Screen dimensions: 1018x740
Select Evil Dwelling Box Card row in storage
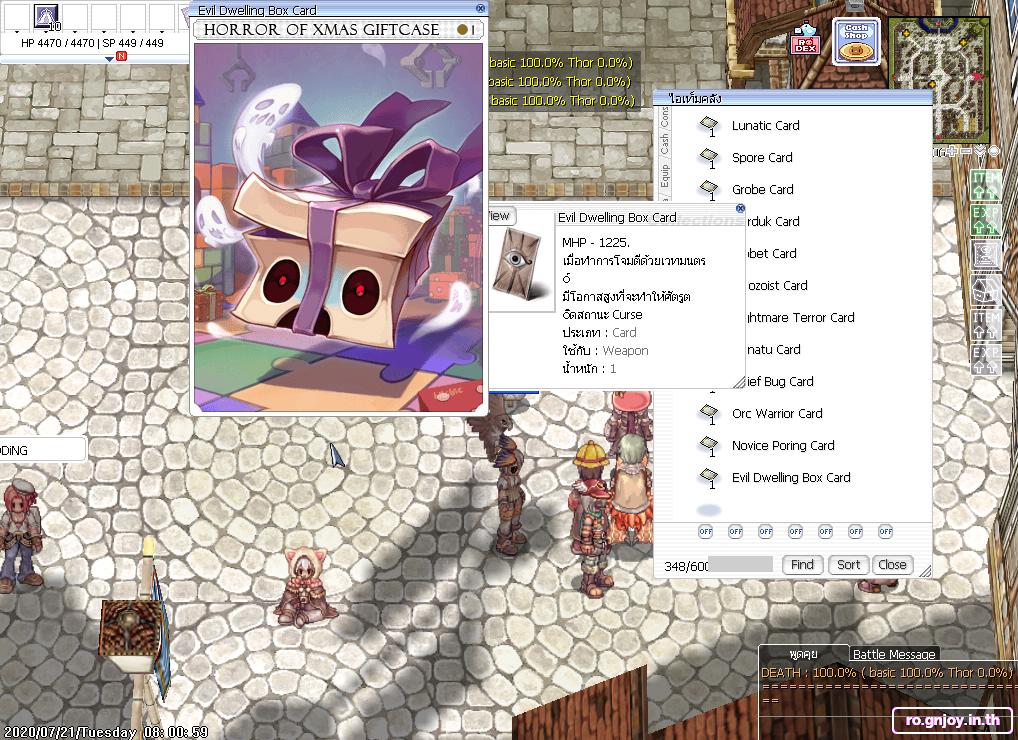[x=791, y=478]
